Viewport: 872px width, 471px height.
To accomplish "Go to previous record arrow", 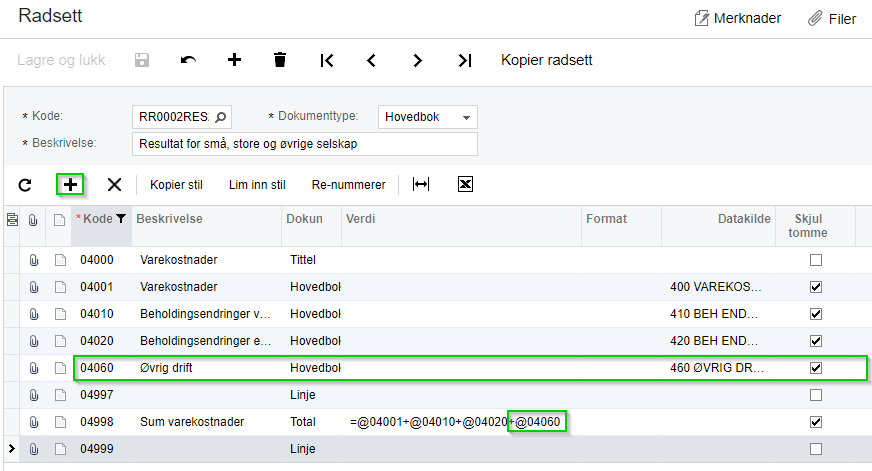I will (372, 60).
